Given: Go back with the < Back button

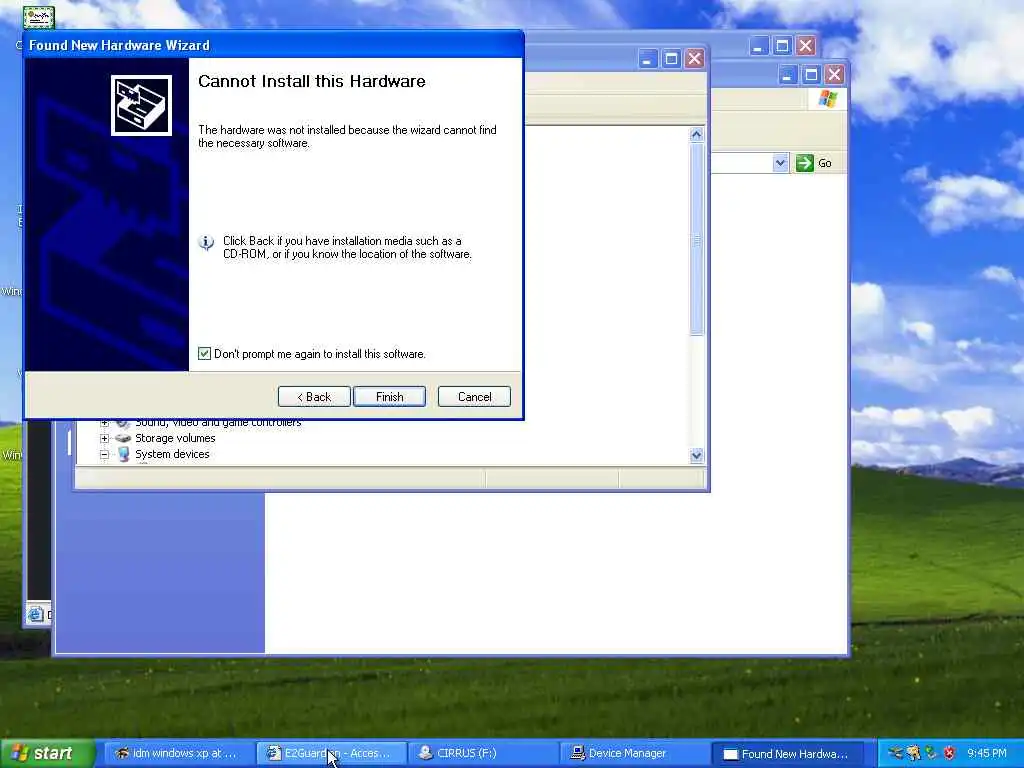Looking at the screenshot, I should 314,396.
